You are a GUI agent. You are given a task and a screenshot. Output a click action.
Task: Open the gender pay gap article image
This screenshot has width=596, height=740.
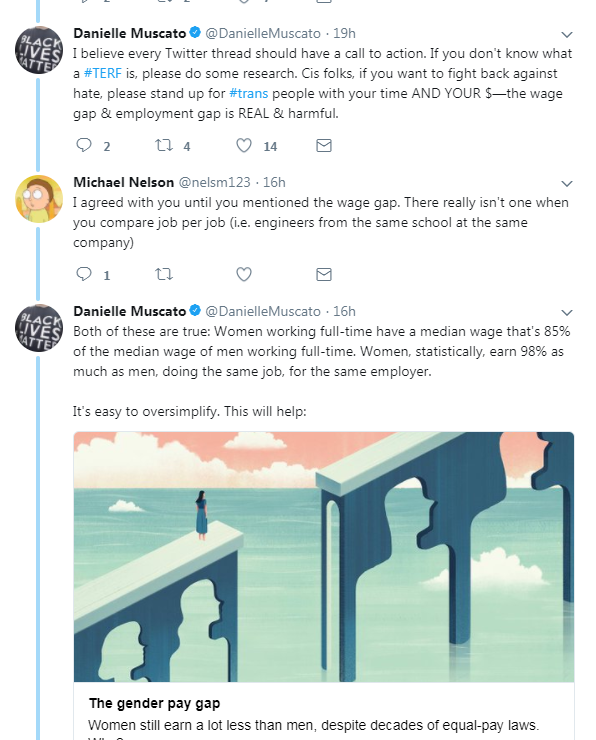click(x=324, y=556)
